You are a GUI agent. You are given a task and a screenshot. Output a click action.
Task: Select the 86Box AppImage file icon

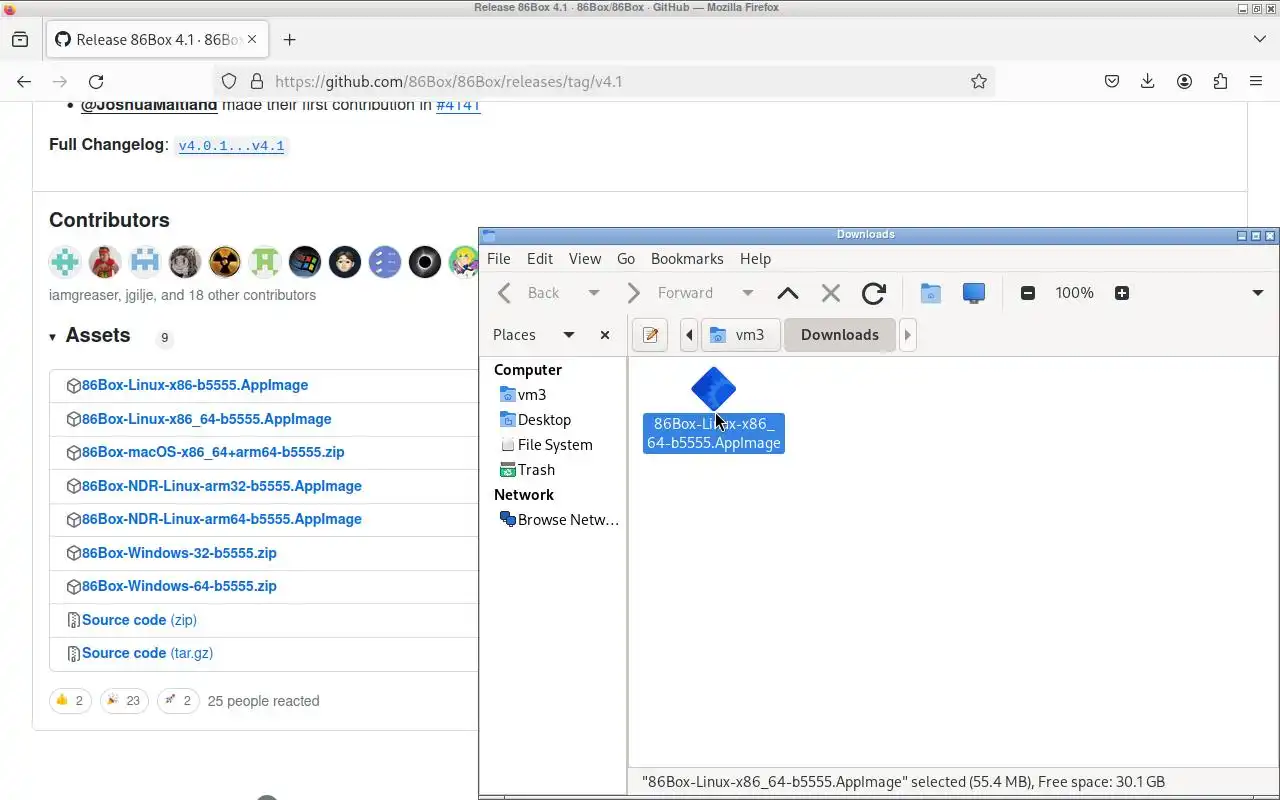click(x=713, y=388)
